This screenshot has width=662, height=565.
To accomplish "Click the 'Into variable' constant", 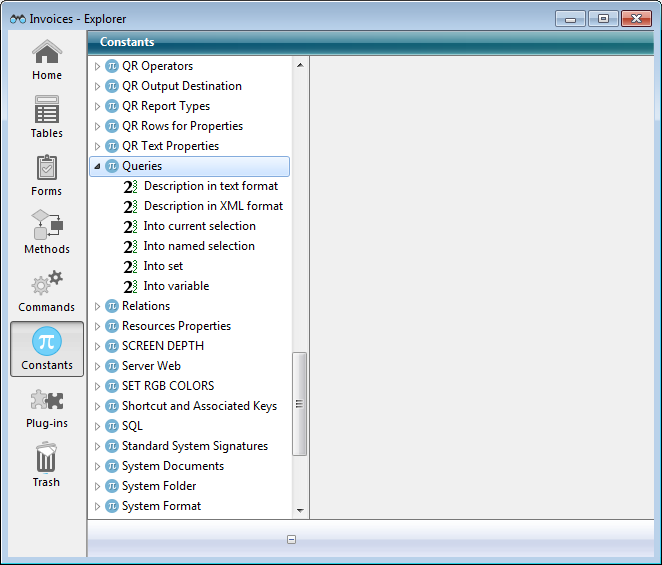I will click(176, 286).
